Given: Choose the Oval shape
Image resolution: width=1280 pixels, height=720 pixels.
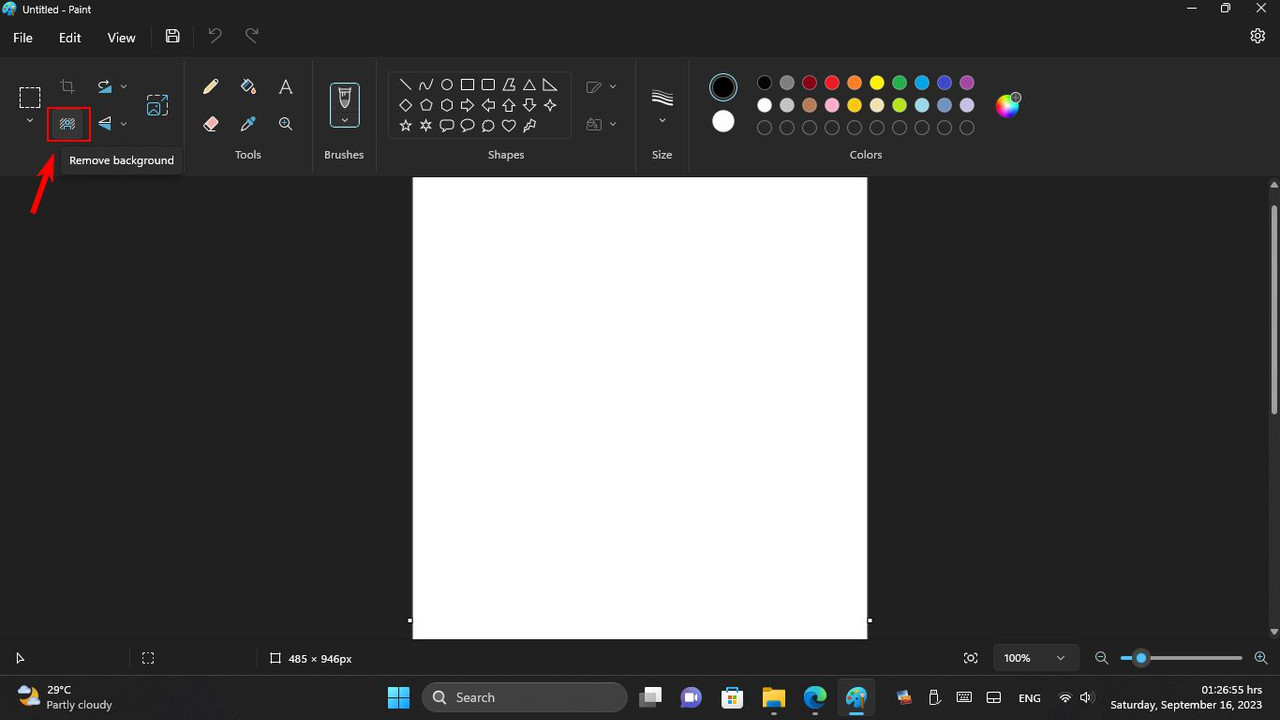Looking at the screenshot, I should tap(447, 85).
